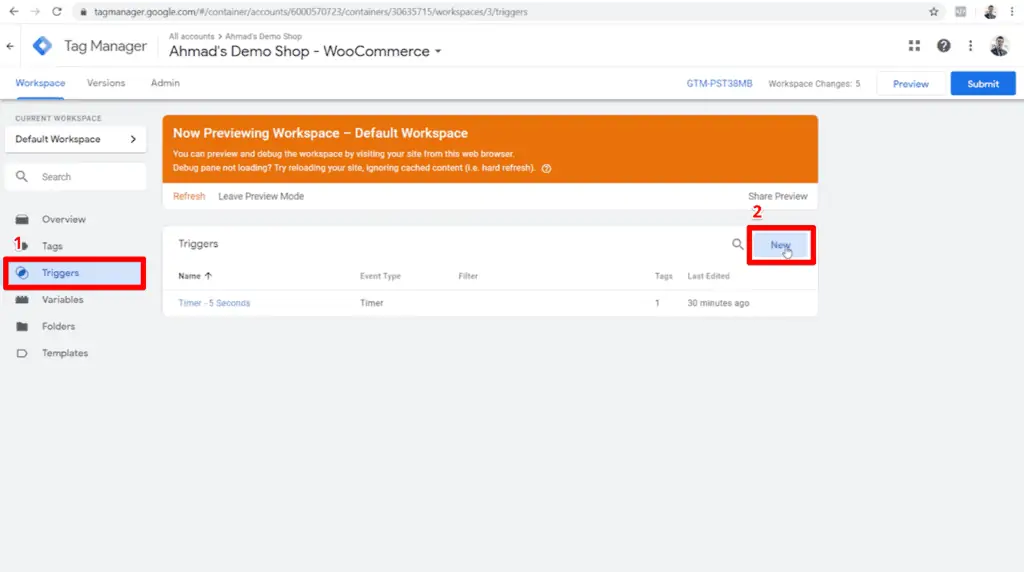This screenshot has height=572, width=1024.
Task: Click Share Preview
Action: [777, 196]
